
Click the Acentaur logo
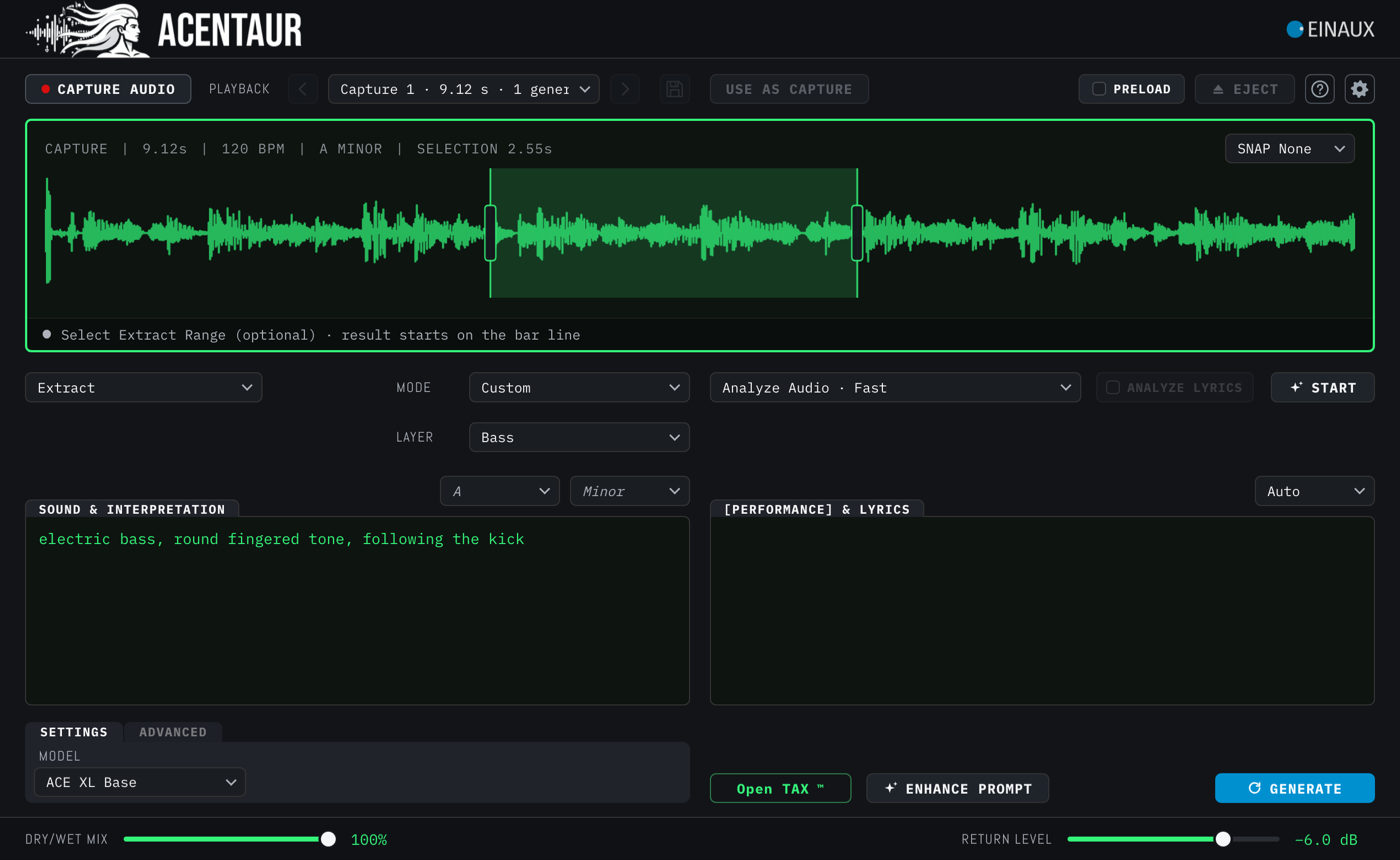[164, 29]
